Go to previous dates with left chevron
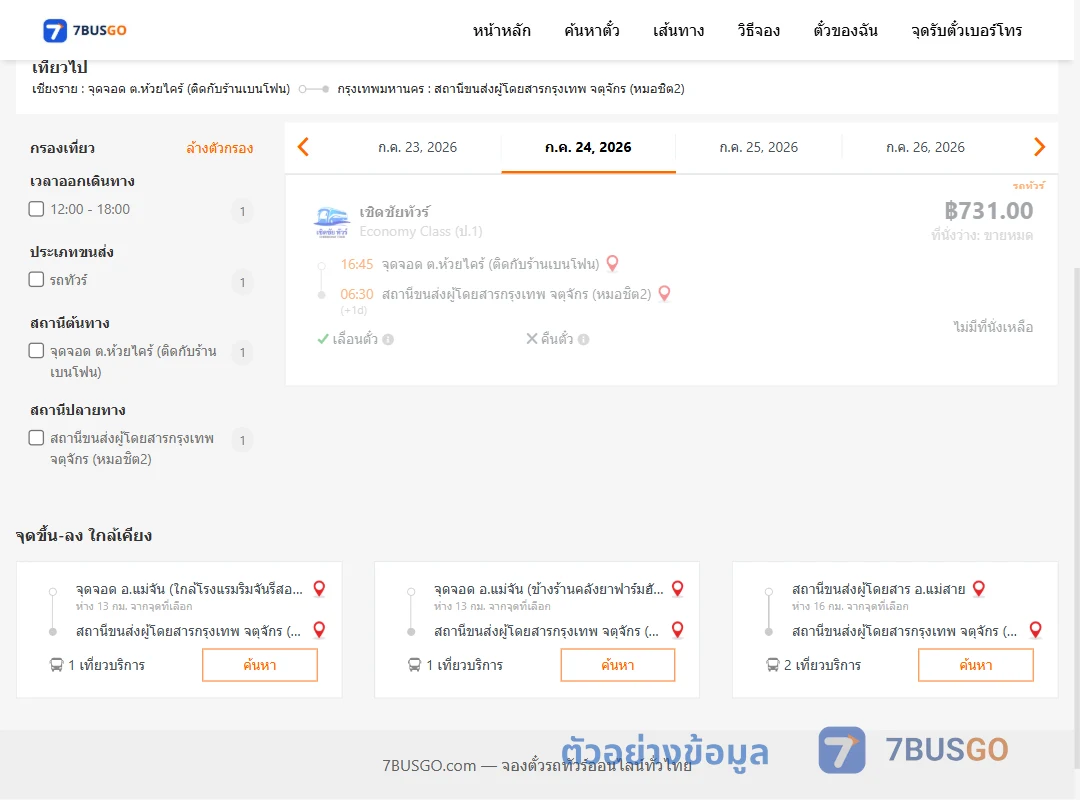1080x800 pixels. tap(303, 147)
